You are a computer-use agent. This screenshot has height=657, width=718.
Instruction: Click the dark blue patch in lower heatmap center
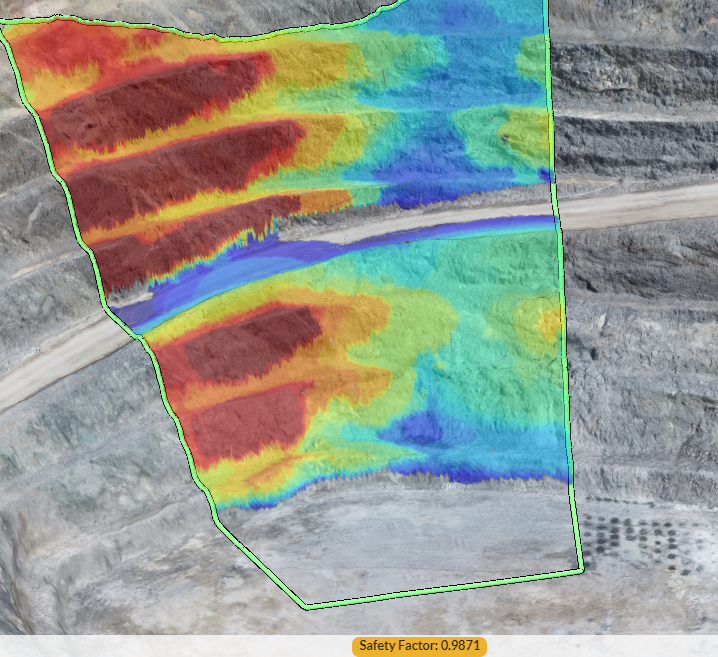pos(420,430)
